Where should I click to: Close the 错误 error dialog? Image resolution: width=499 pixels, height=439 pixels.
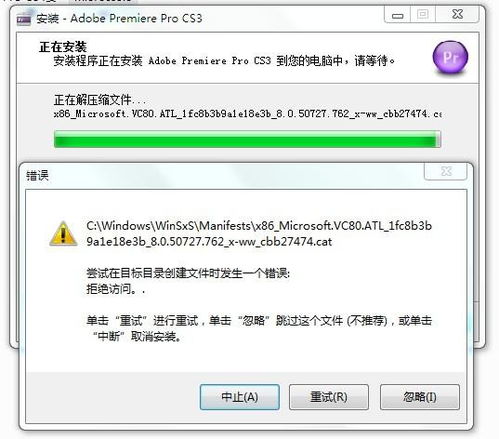446,172
